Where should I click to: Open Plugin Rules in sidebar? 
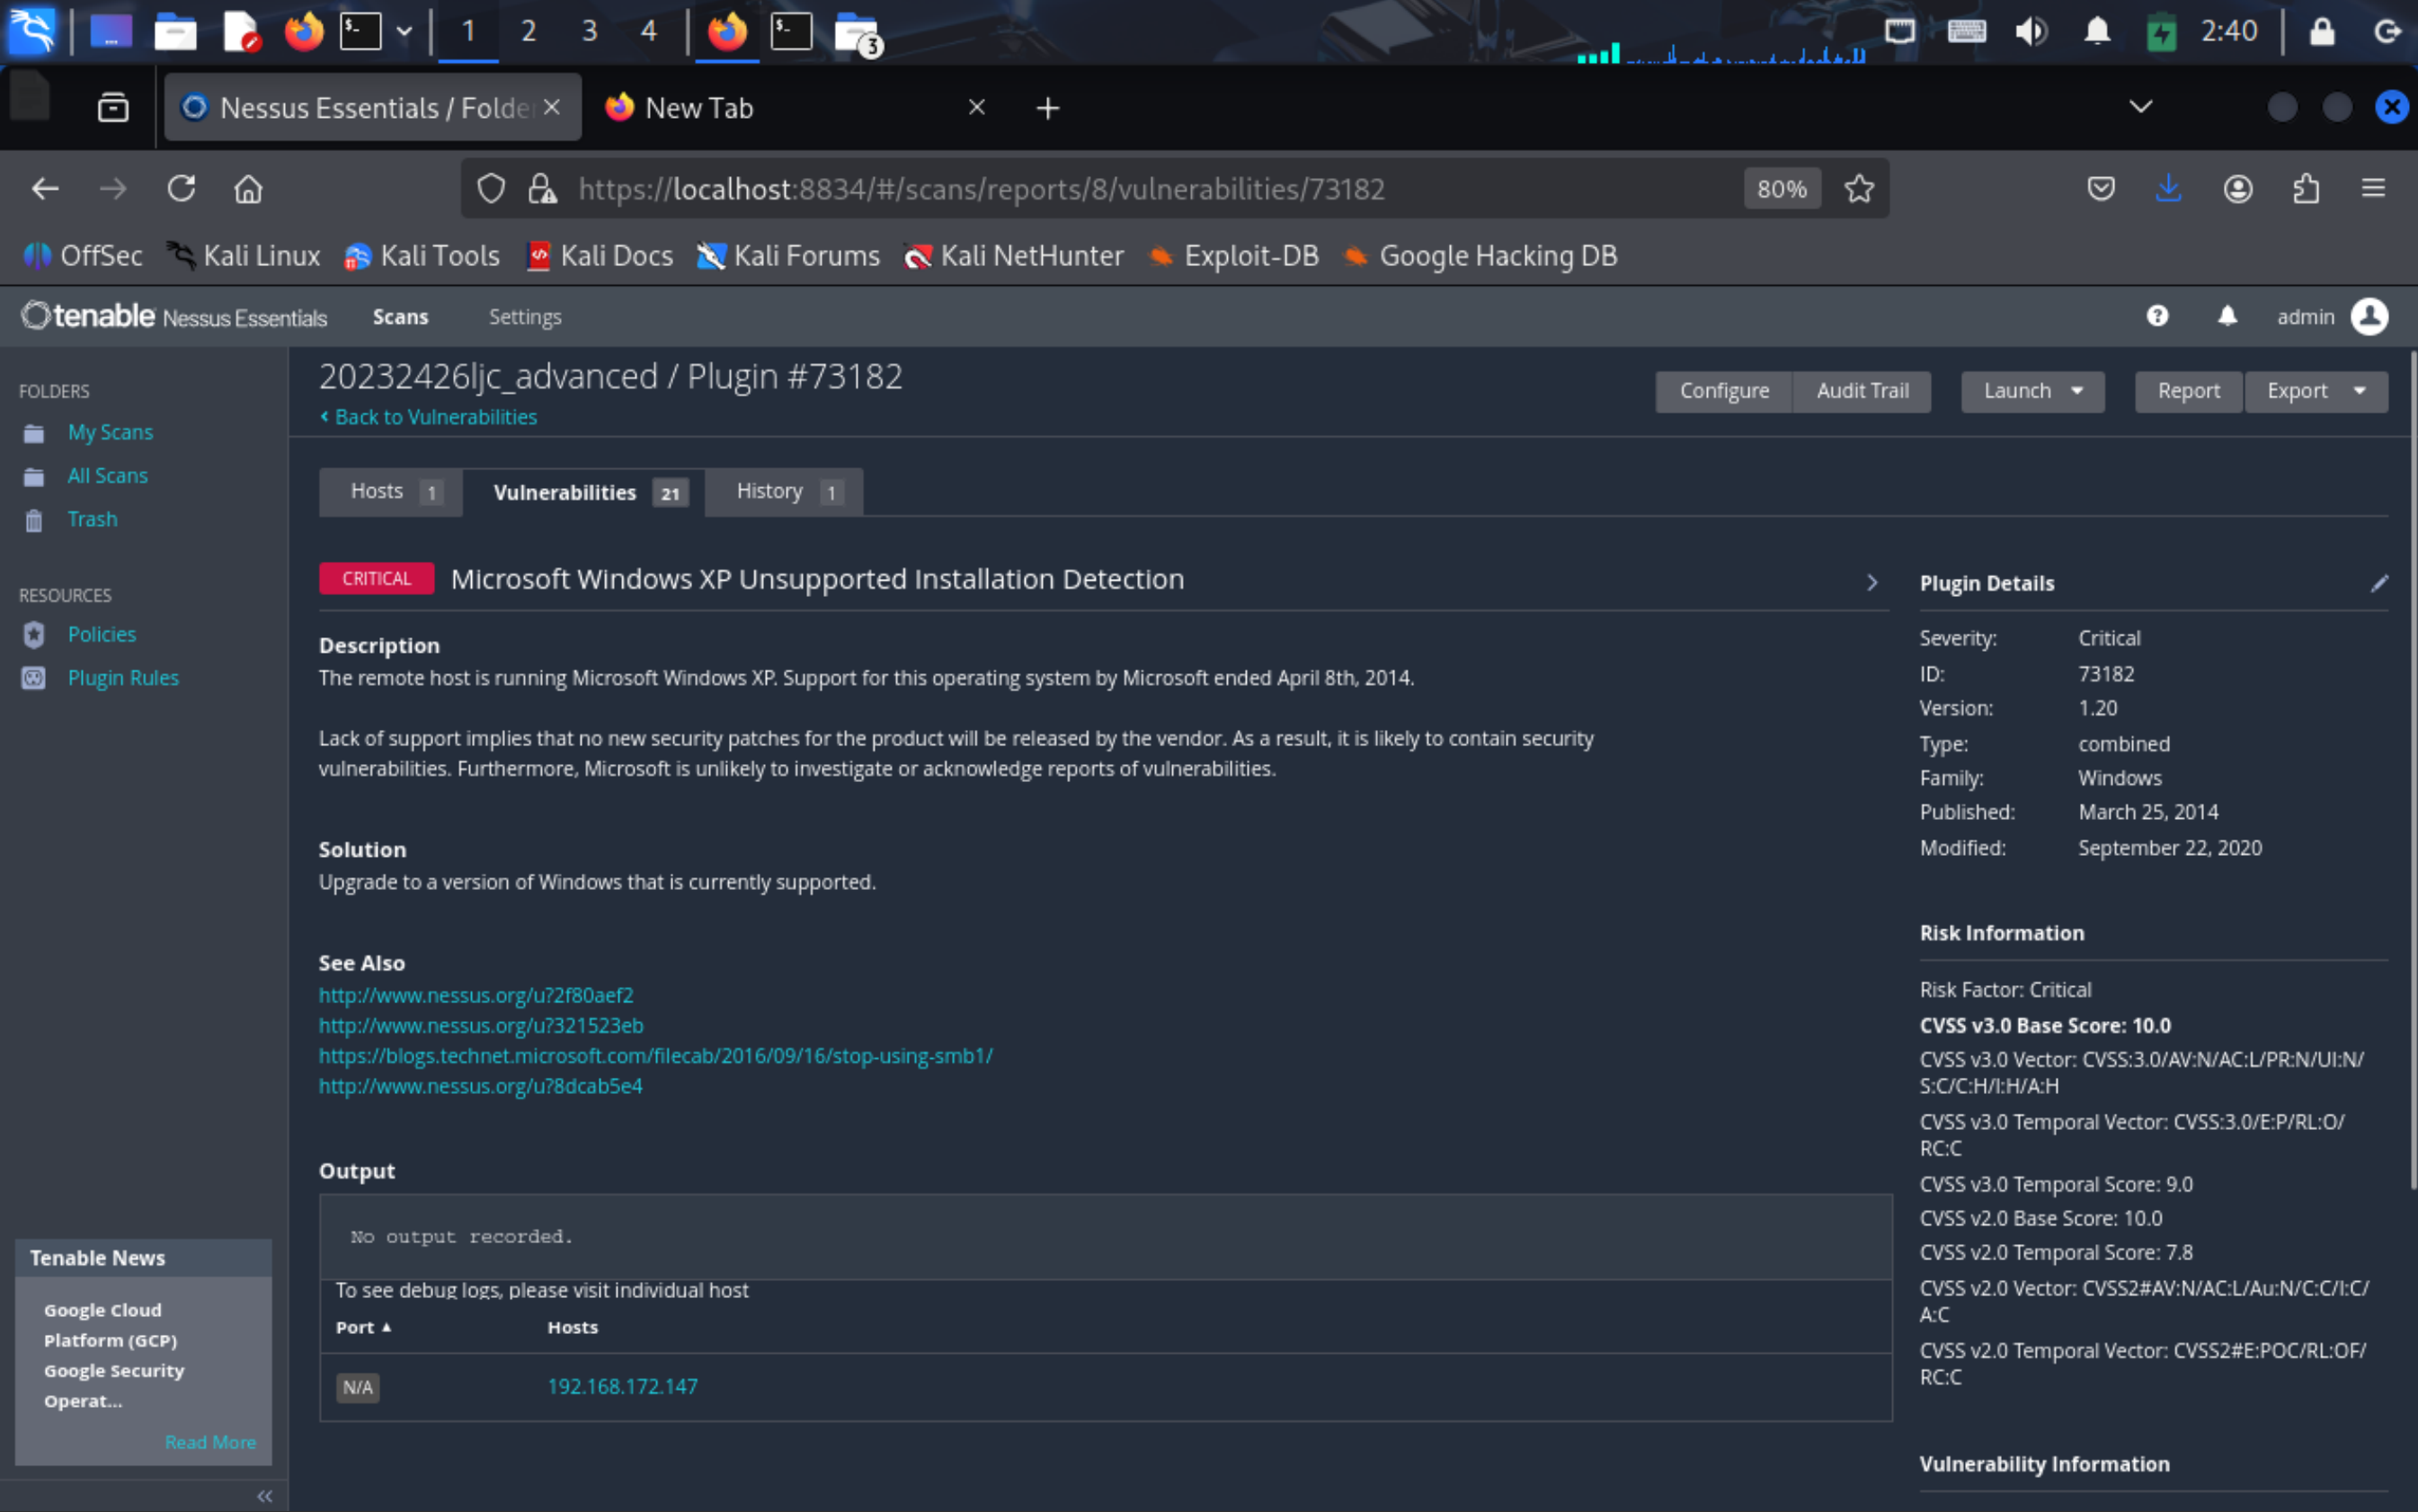point(122,677)
